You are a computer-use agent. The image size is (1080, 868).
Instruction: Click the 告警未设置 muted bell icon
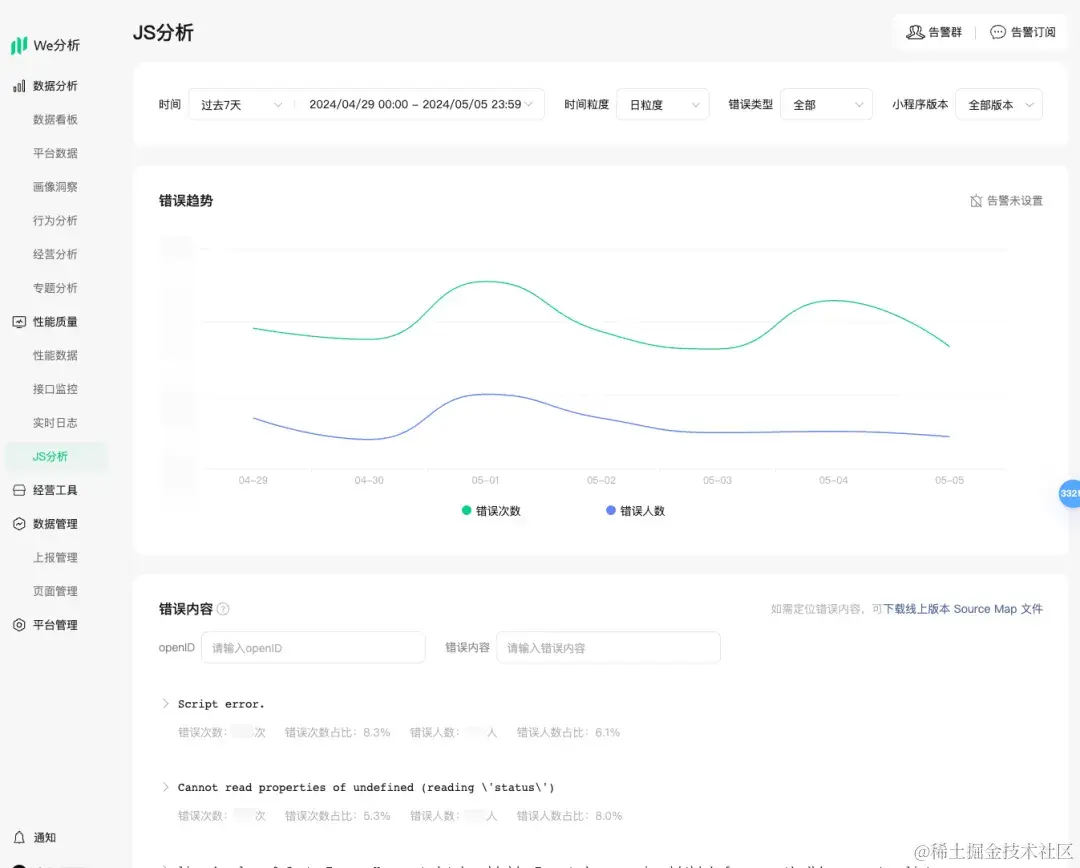(x=976, y=201)
